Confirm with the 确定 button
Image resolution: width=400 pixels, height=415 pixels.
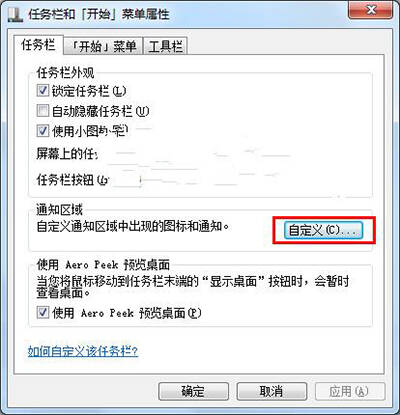point(193,391)
